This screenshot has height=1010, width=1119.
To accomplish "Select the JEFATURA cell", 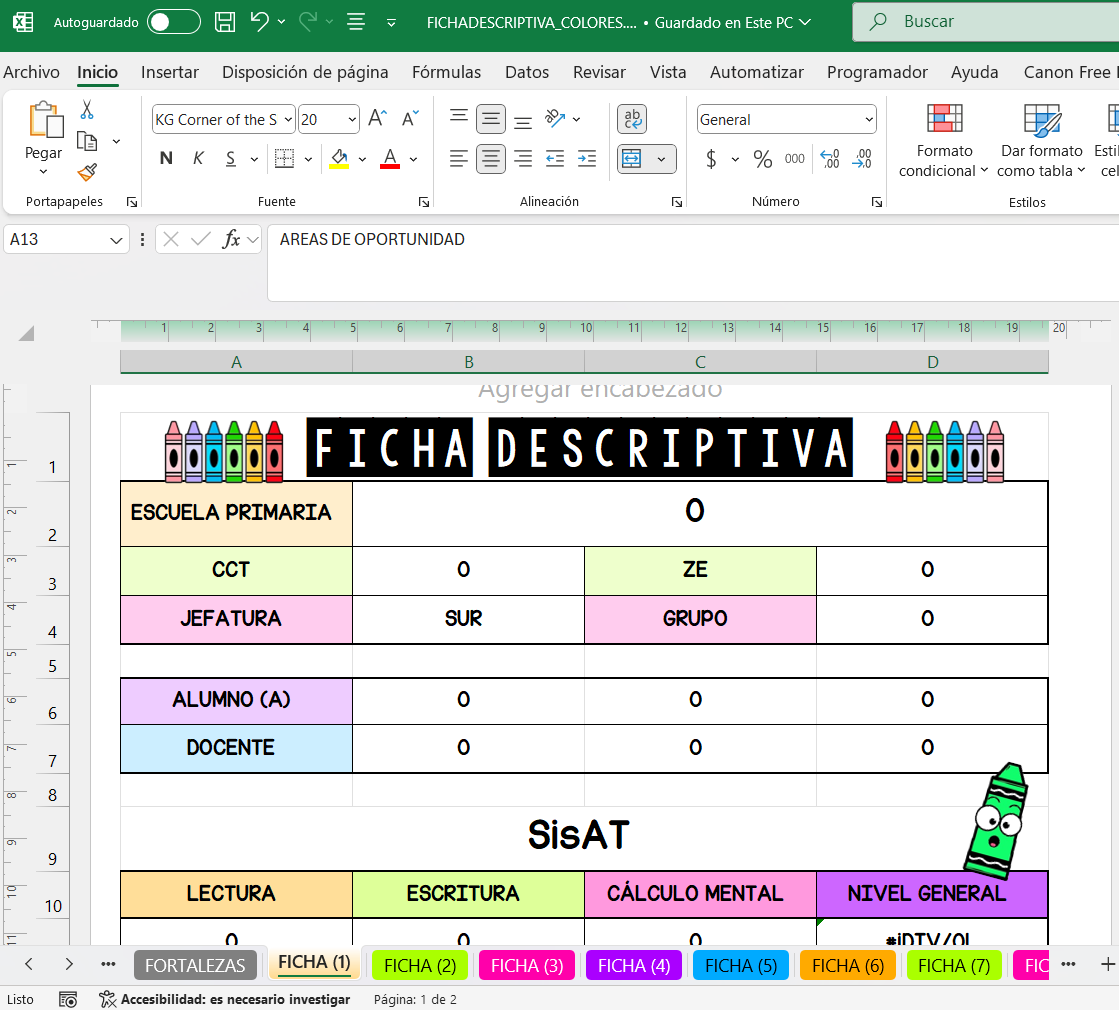I will 236,619.
